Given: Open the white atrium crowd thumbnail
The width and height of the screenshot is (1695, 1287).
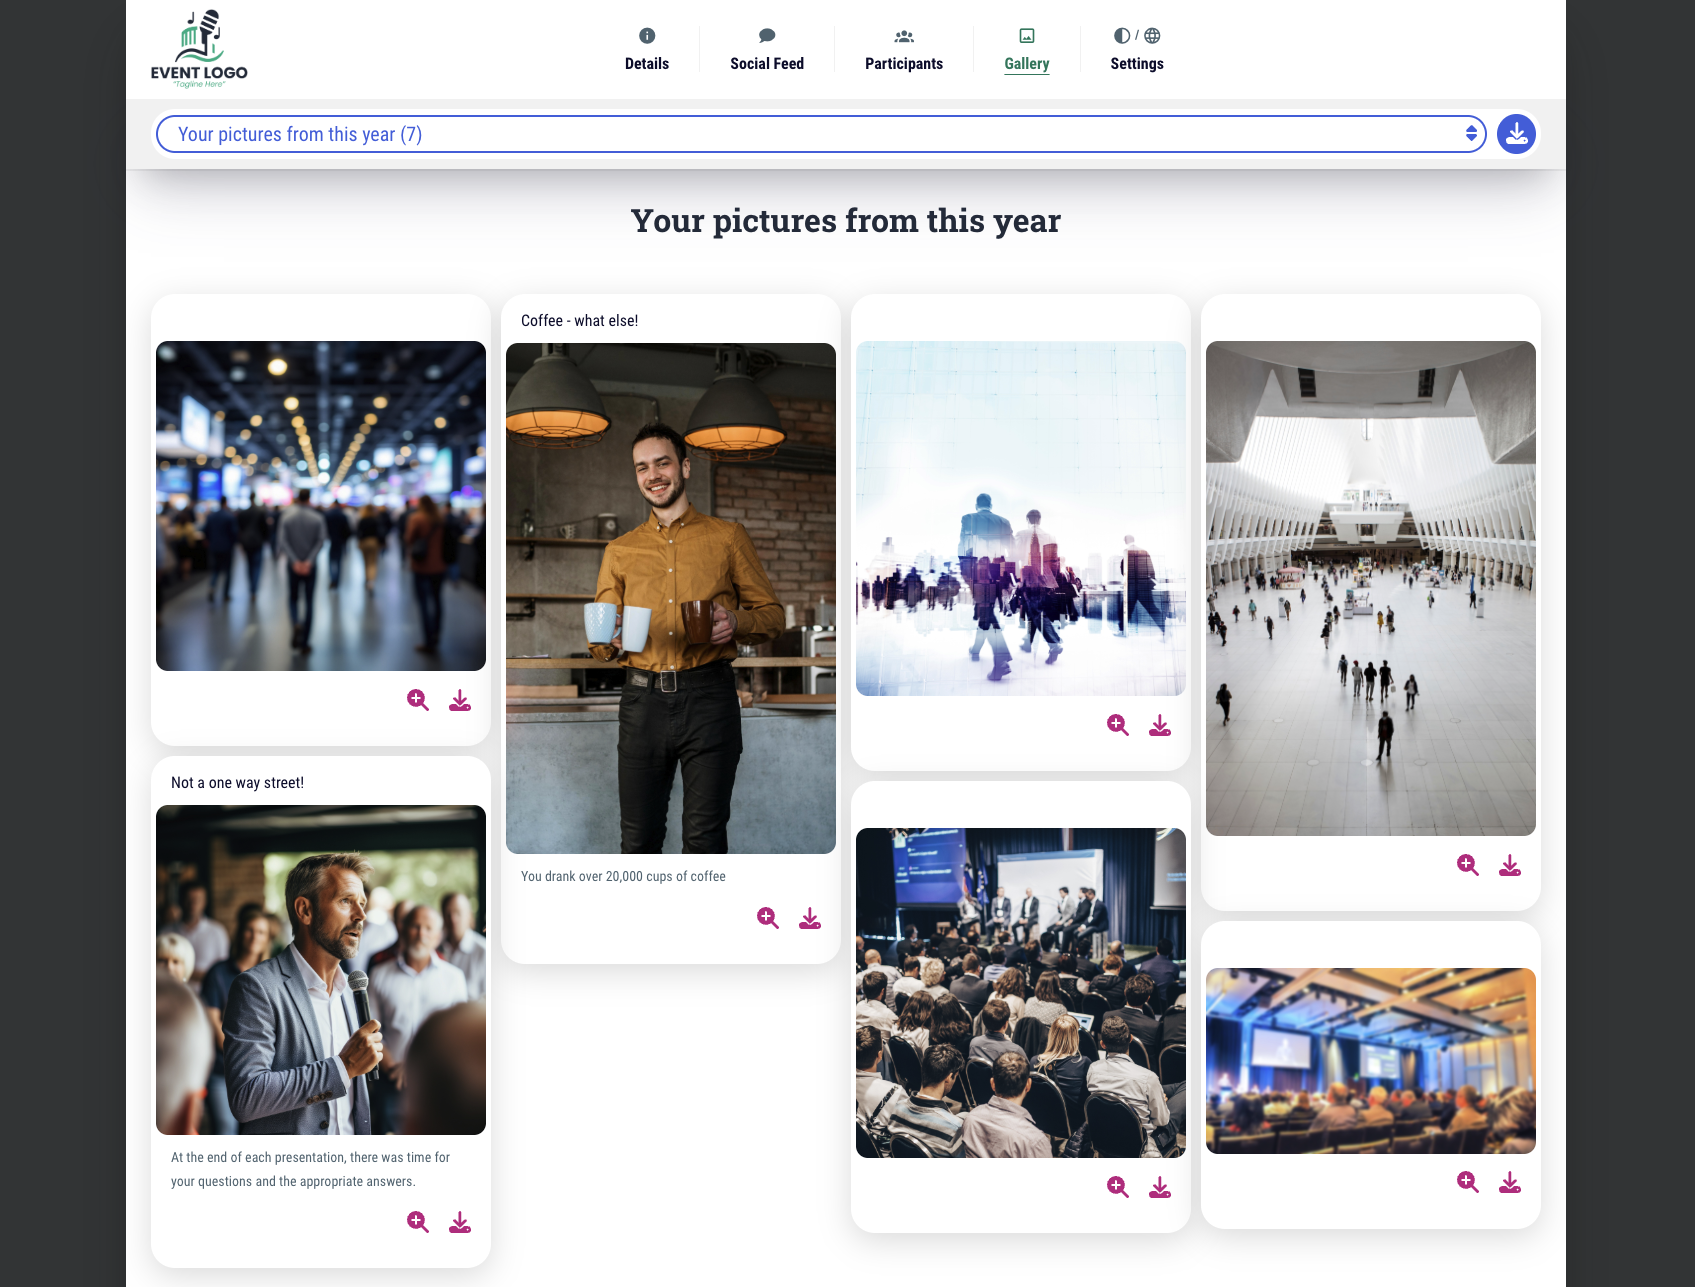Looking at the screenshot, I should pyautogui.click(x=1370, y=588).
